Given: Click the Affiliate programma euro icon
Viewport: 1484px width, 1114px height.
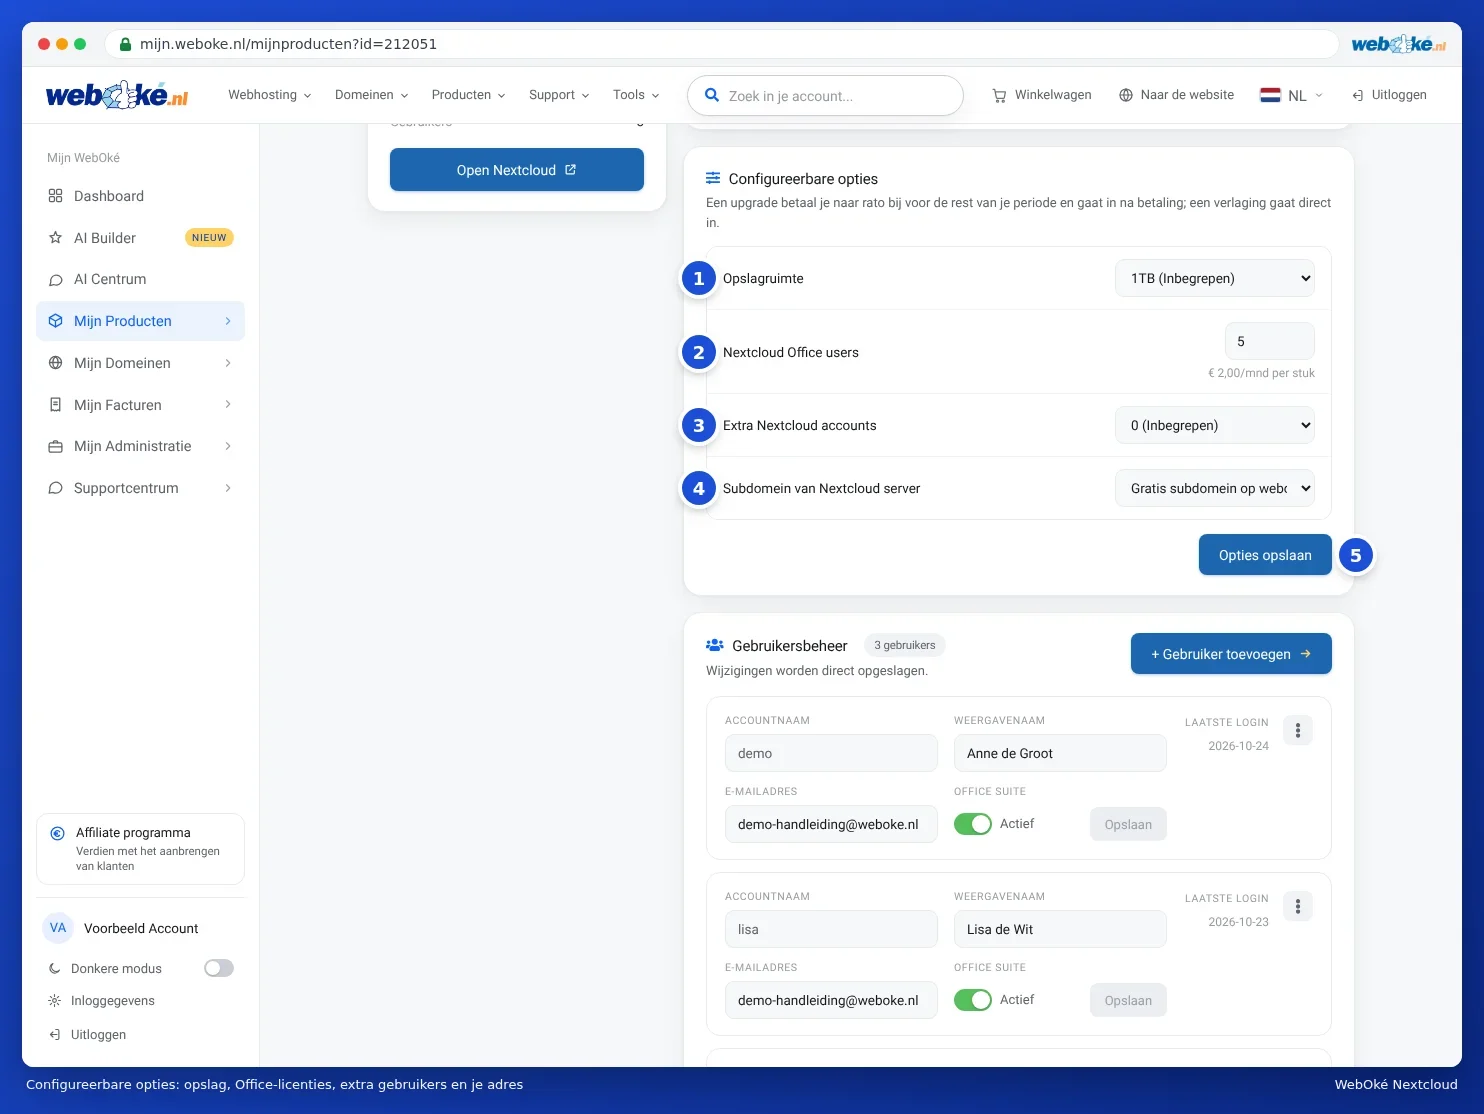Looking at the screenshot, I should click(x=58, y=833).
